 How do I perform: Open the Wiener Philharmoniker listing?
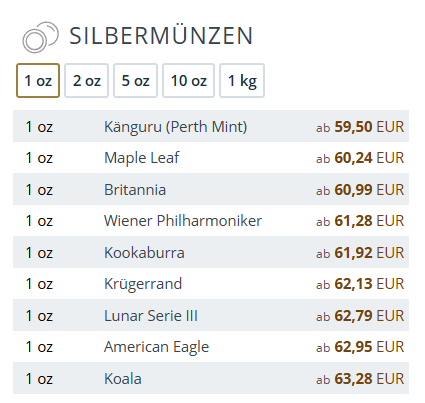[211, 221]
